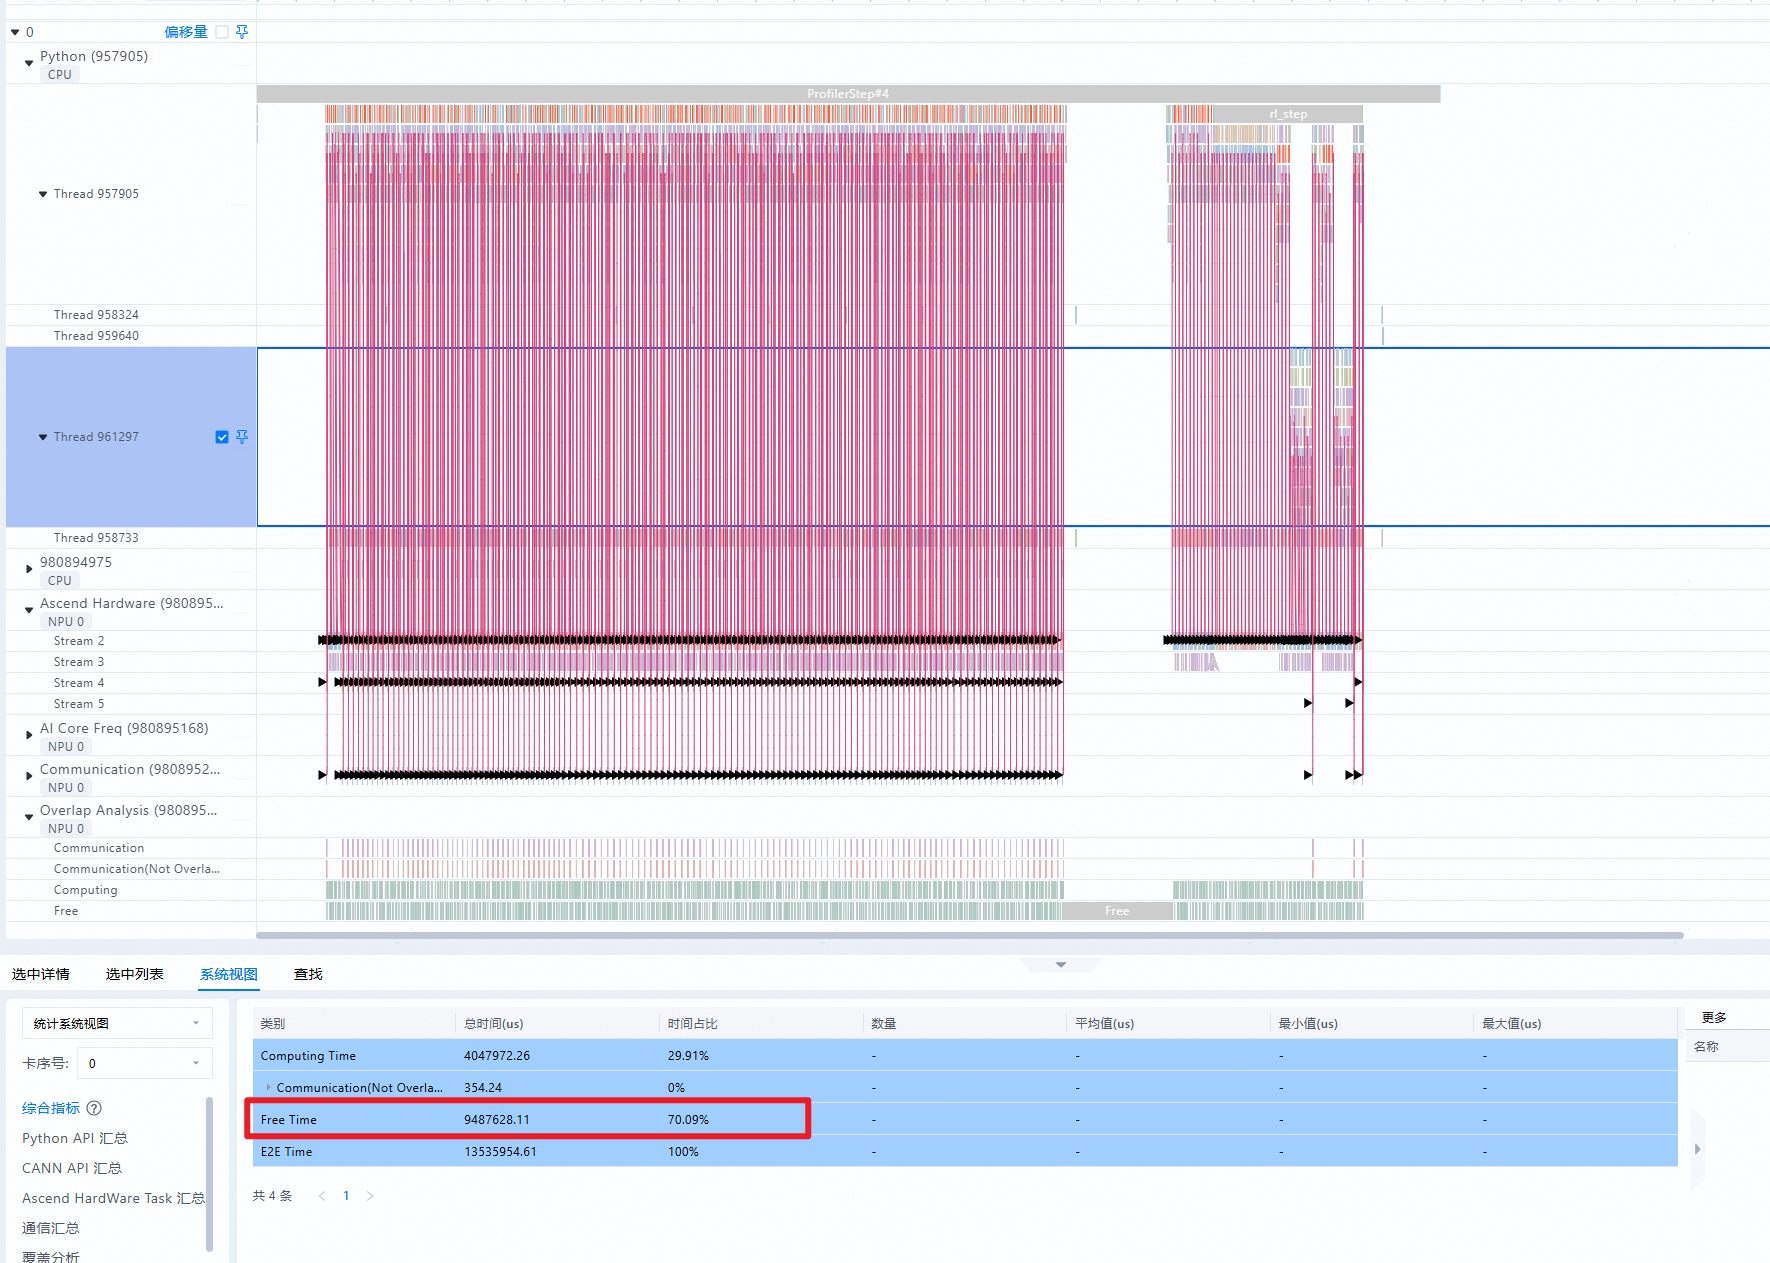The image size is (1770, 1263).
Task: Collapse the Thread 957905 row
Action: 43,194
